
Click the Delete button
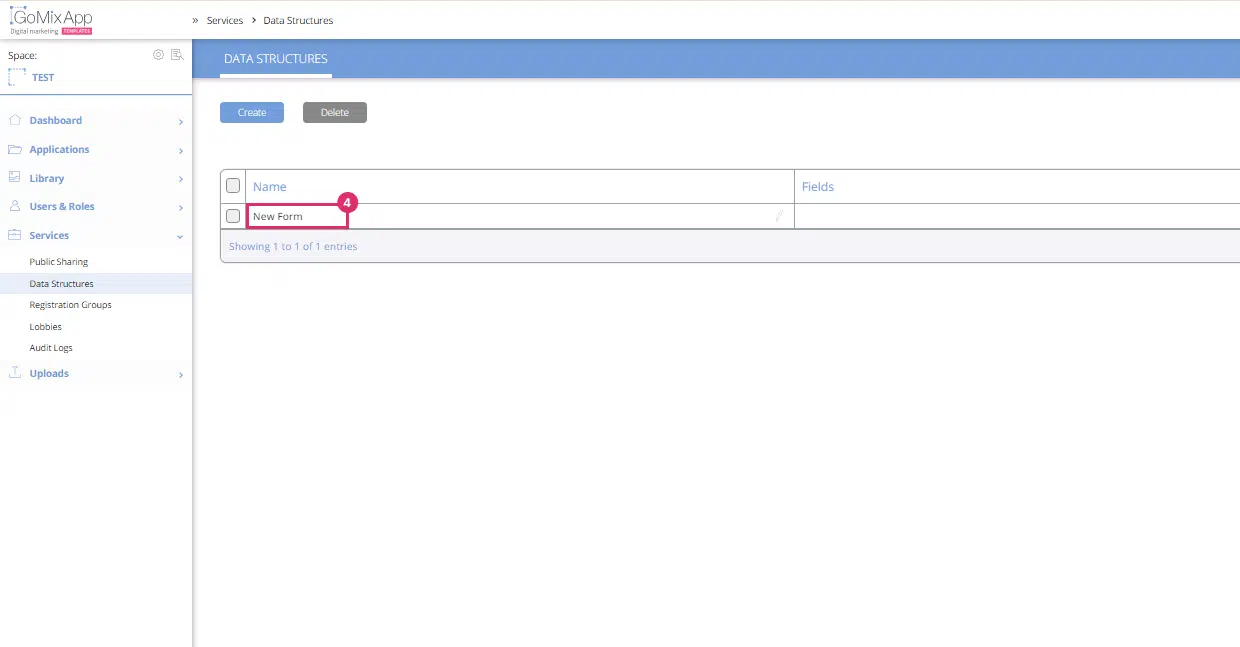(x=334, y=112)
